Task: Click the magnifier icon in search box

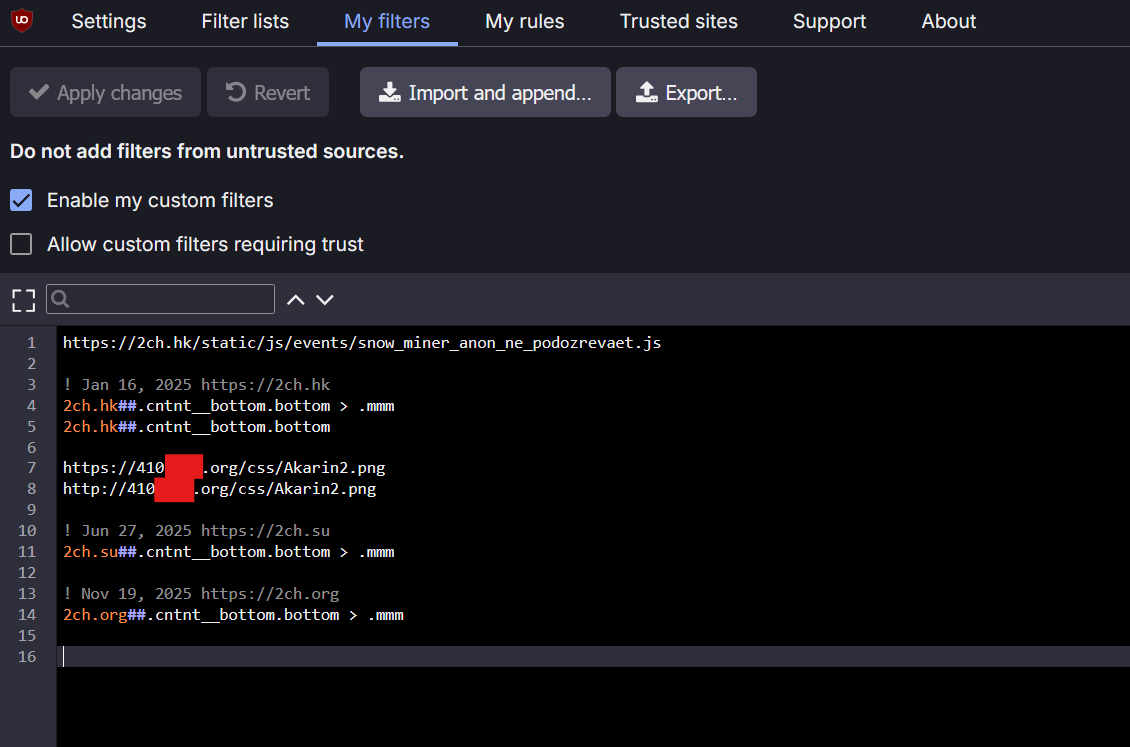Action: click(61, 299)
